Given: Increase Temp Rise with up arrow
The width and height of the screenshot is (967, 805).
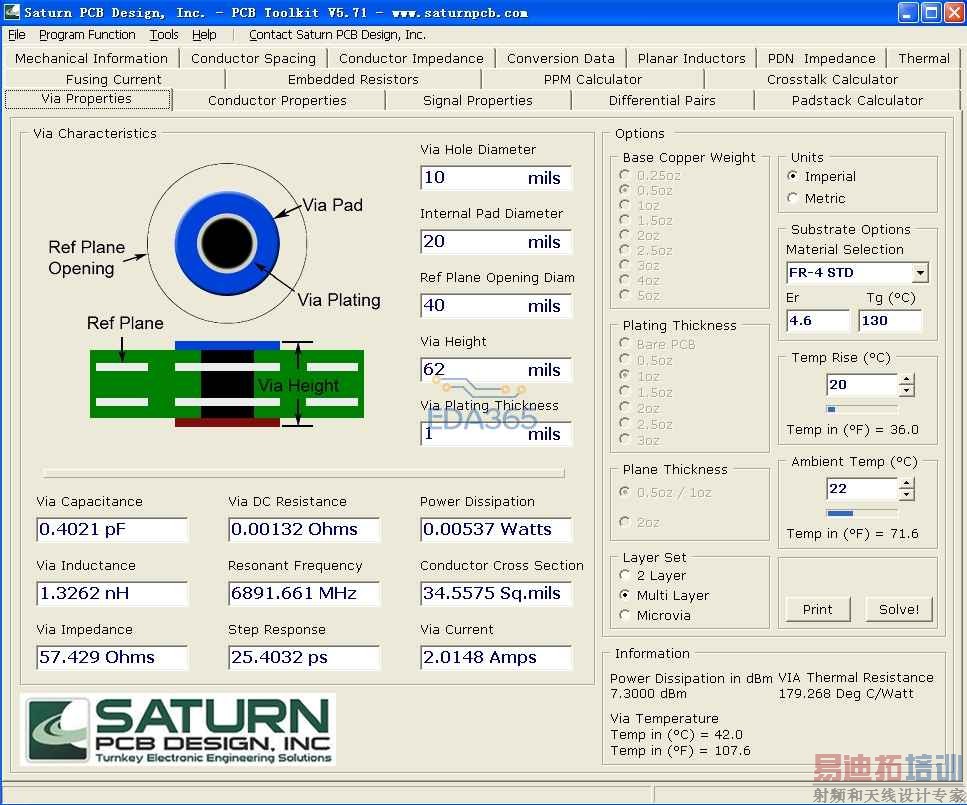Looking at the screenshot, I should click(907, 379).
